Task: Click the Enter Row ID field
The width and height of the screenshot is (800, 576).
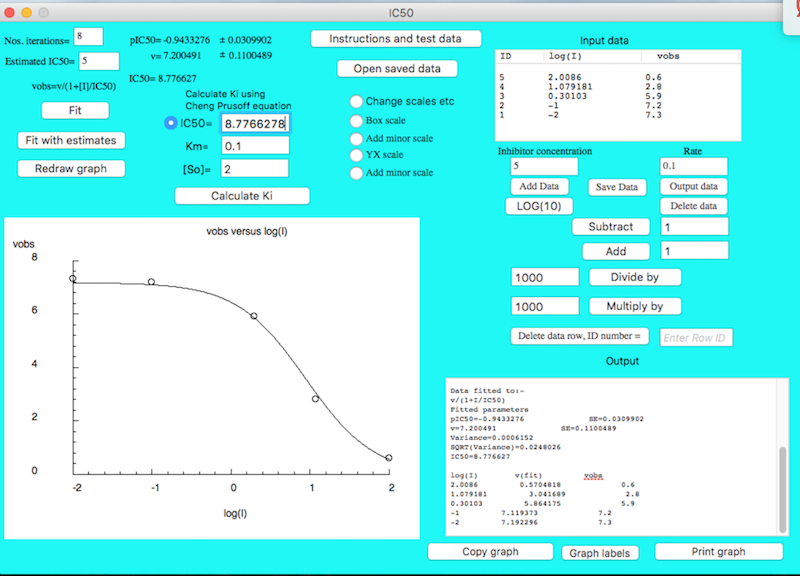Action: point(696,338)
